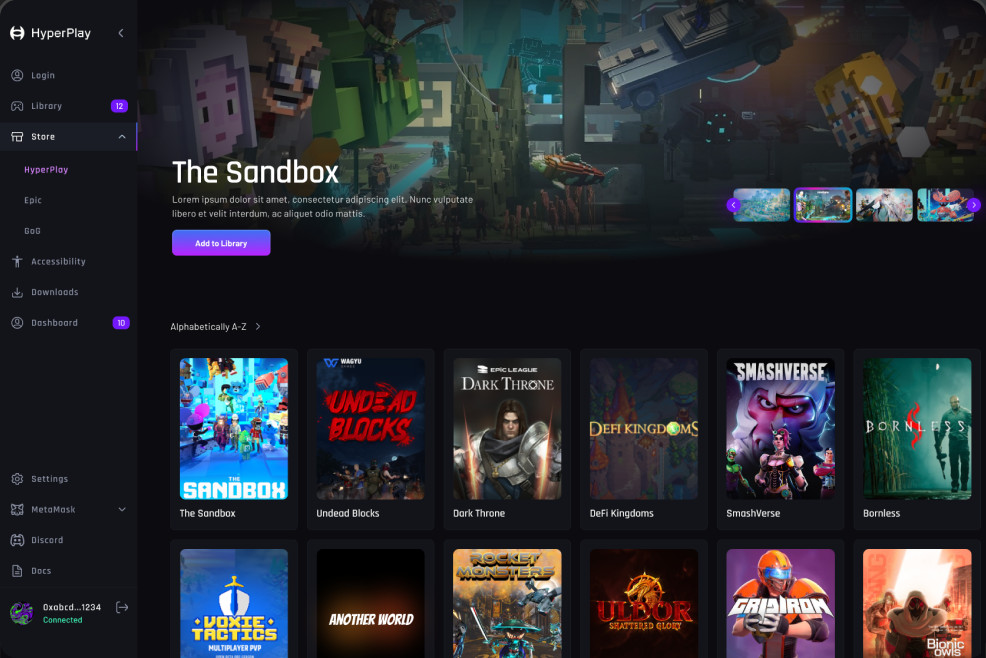The width and height of the screenshot is (986, 658).
Task: Open the Undead Blocks game card
Action: click(x=370, y=439)
